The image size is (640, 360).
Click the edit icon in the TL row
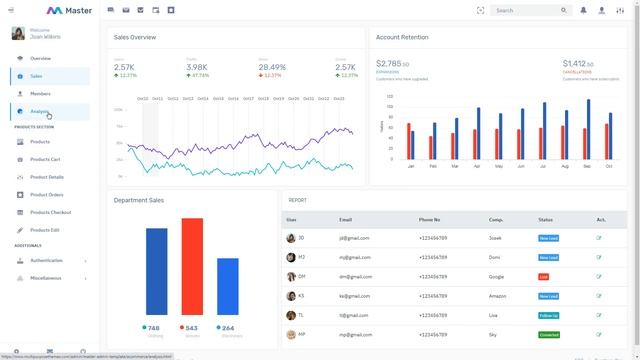click(x=599, y=316)
